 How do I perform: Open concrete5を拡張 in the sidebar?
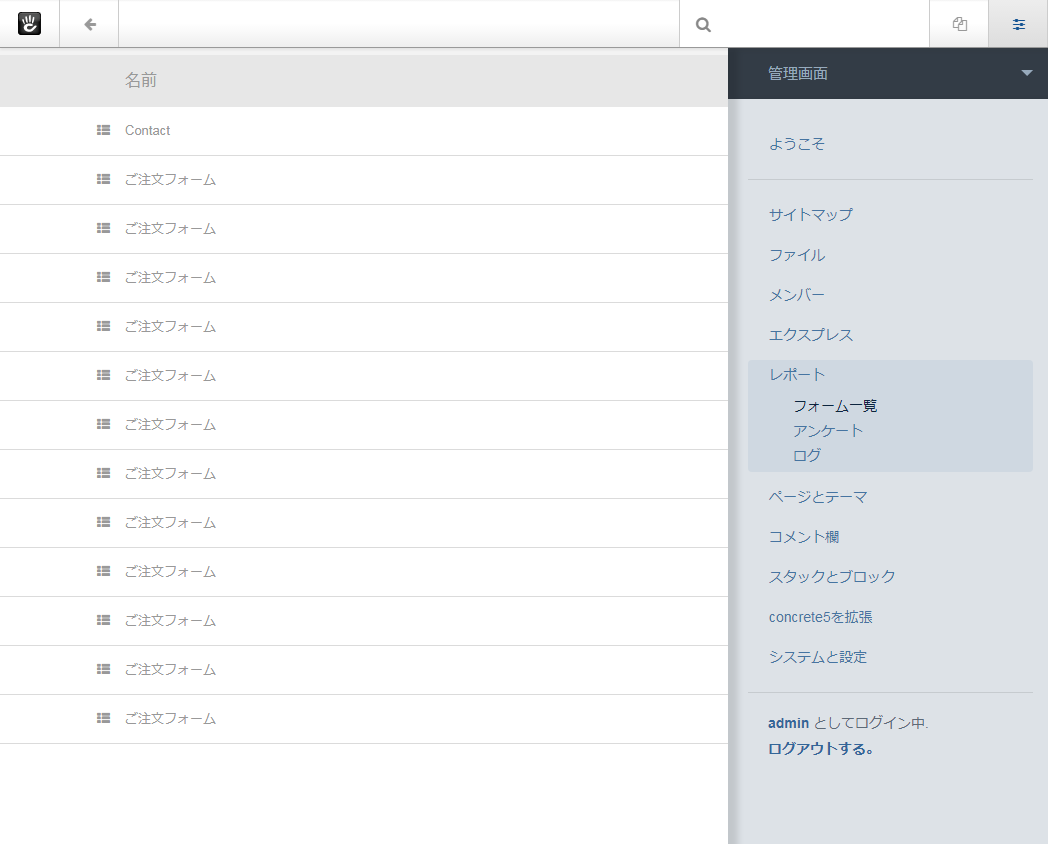[821, 617]
